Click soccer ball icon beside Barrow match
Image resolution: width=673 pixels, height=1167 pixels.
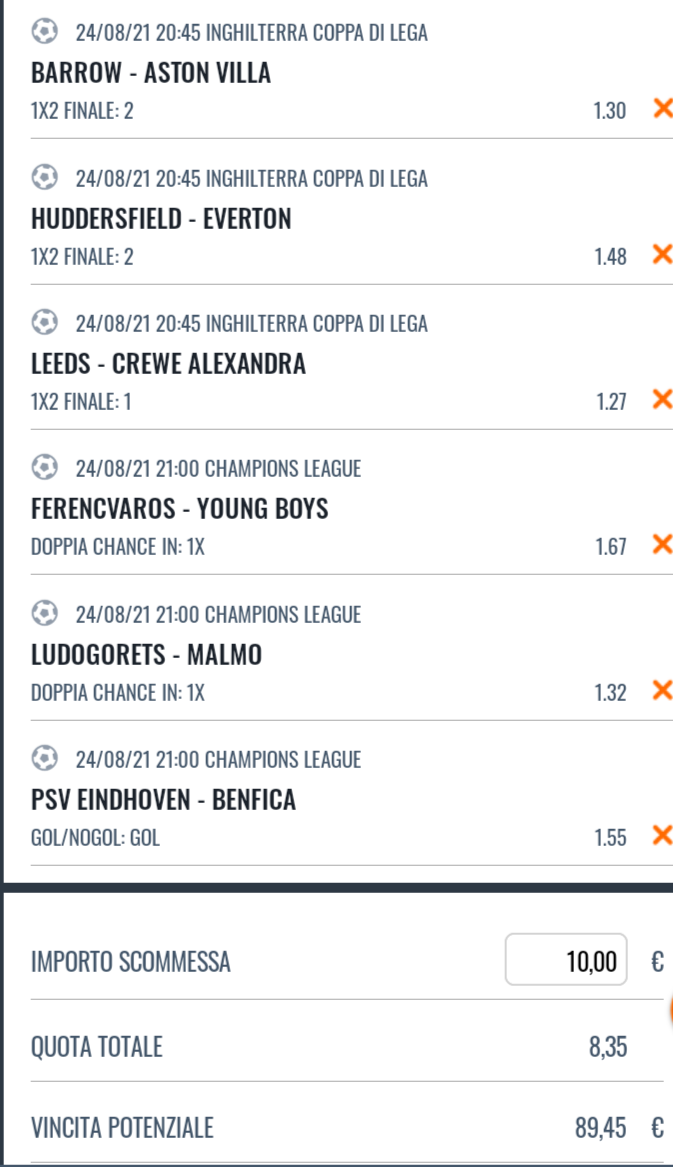45,33
